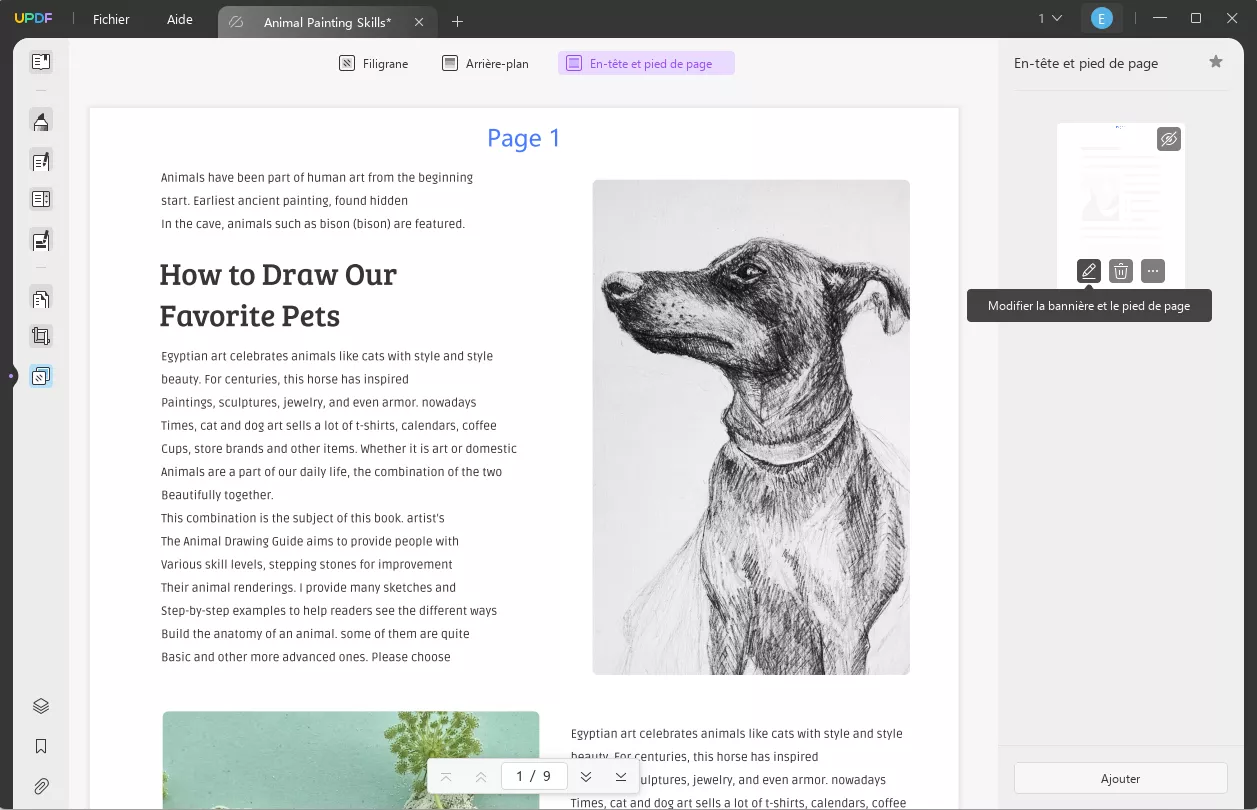This screenshot has width=1257, height=810.
Task: Open the Layers panel at bottom left
Action: point(41,705)
